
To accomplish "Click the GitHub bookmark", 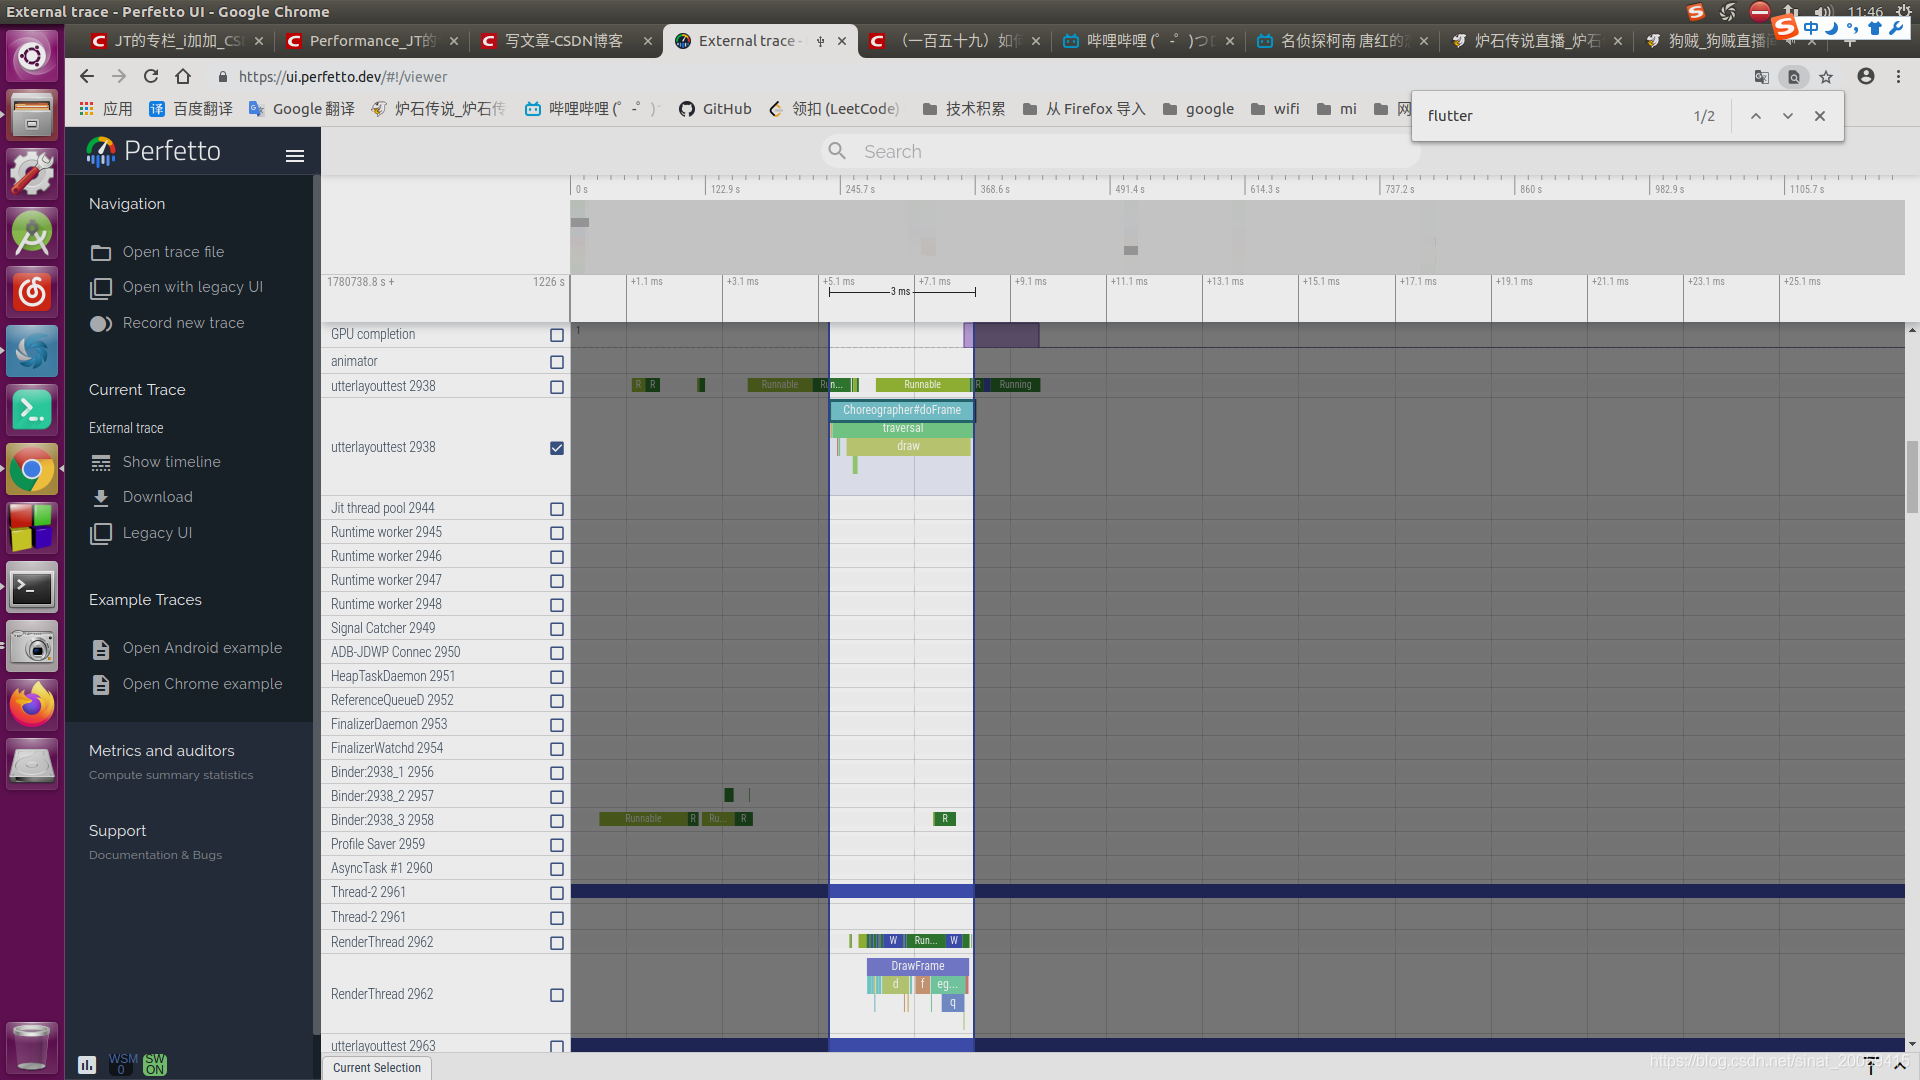I will click(715, 109).
